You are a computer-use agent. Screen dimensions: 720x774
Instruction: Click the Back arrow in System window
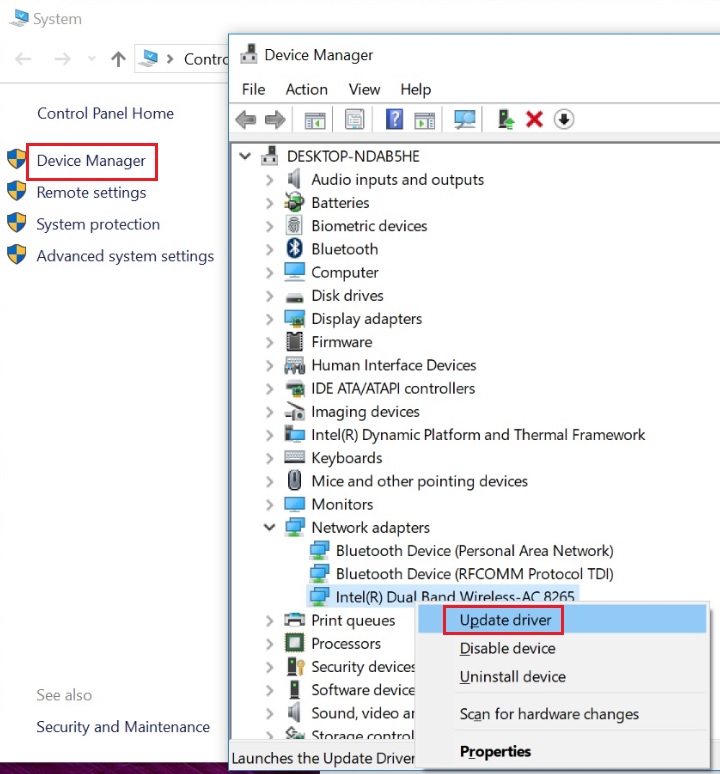pyautogui.click(x=23, y=59)
